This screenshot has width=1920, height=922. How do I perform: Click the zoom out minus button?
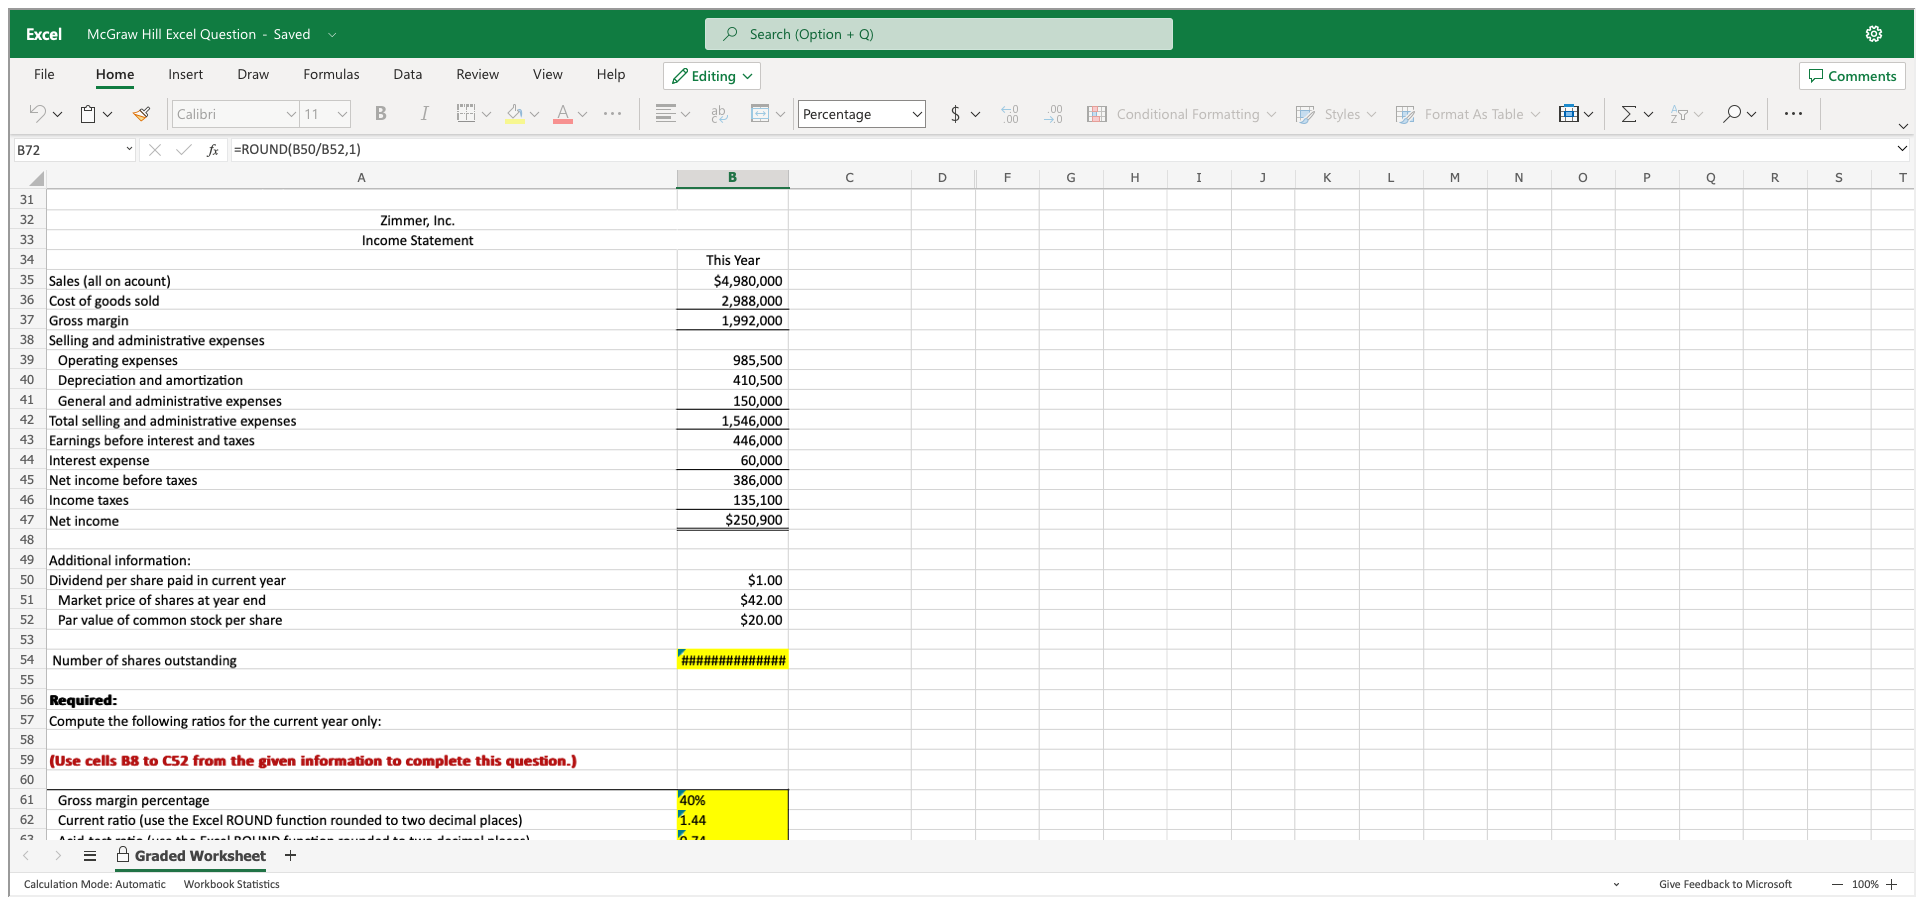pyautogui.click(x=1837, y=885)
